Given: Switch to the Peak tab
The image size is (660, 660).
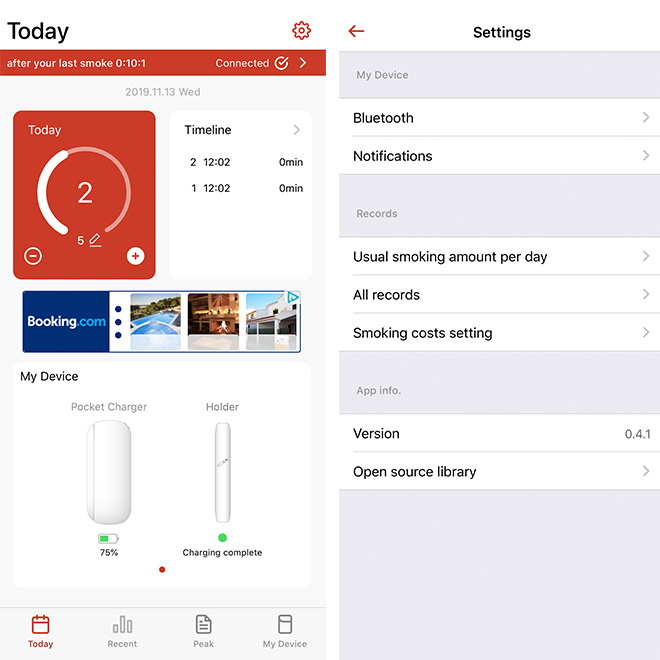Looking at the screenshot, I should coord(204,631).
